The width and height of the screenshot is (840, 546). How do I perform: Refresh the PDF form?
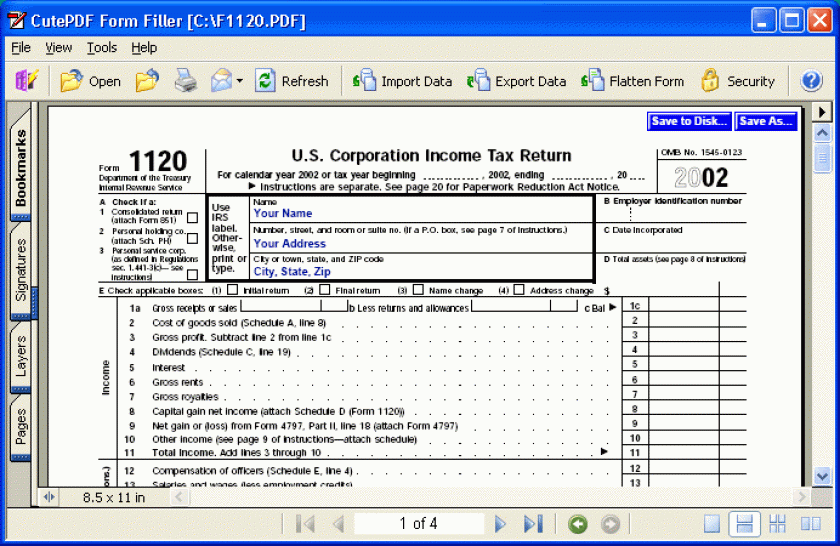pyautogui.click(x=291, y=81)
